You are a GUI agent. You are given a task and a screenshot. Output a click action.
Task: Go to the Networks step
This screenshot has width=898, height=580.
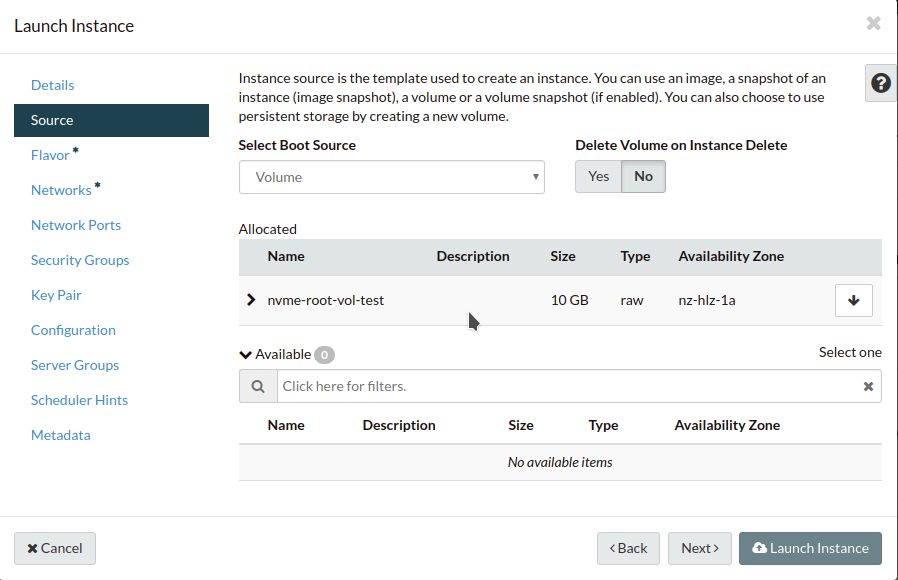click(x=61, y=190)
